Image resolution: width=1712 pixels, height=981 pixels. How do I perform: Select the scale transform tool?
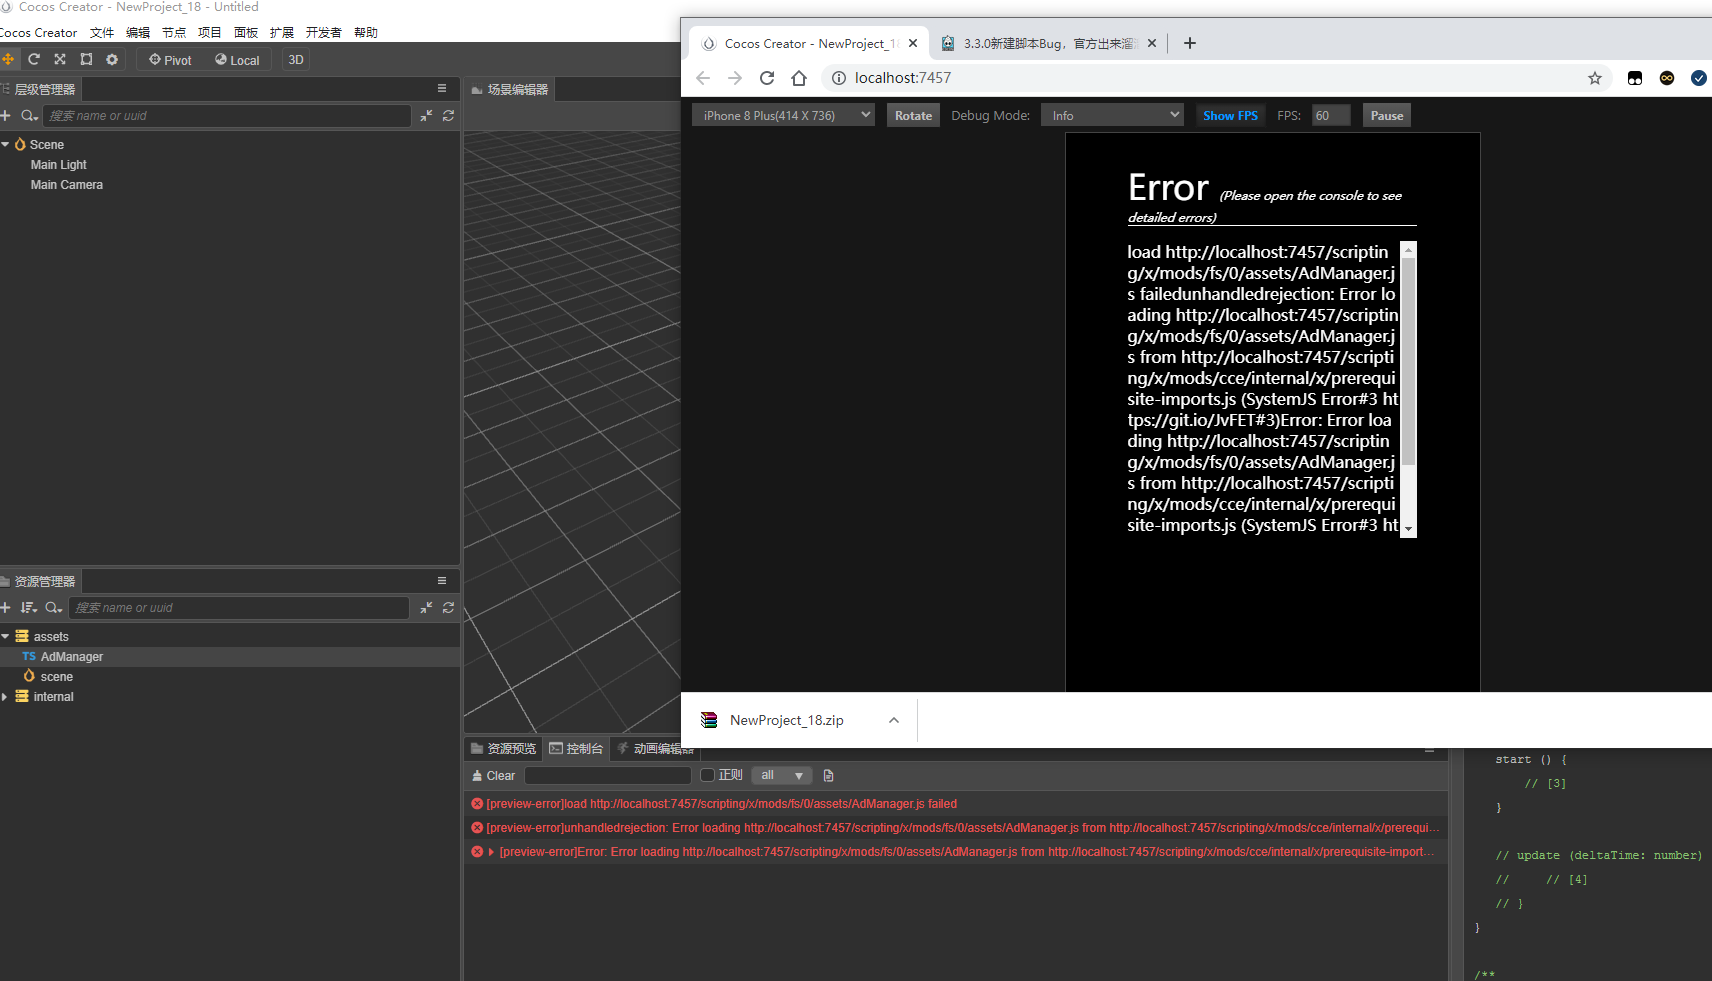point(60,60)
